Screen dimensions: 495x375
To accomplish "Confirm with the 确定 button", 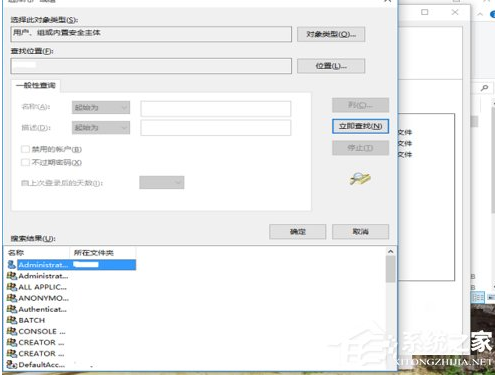I will [x=298, y=232].
